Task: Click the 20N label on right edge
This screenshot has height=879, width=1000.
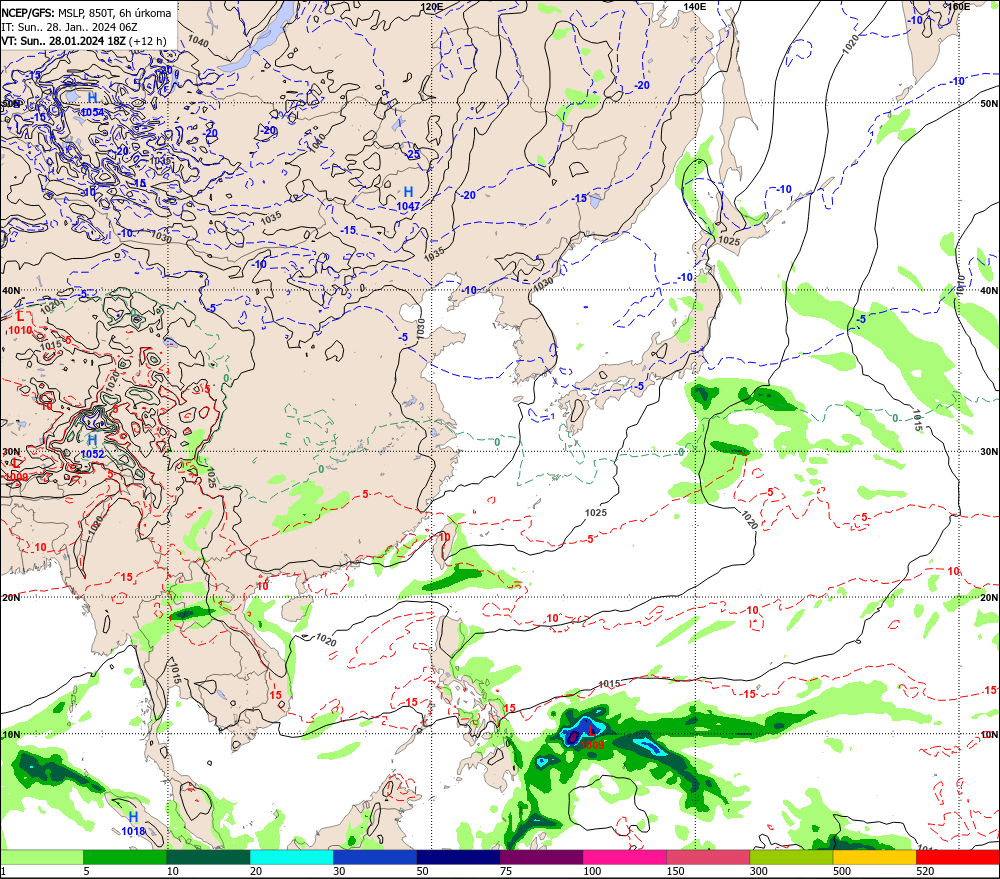Action: point(989,598)
